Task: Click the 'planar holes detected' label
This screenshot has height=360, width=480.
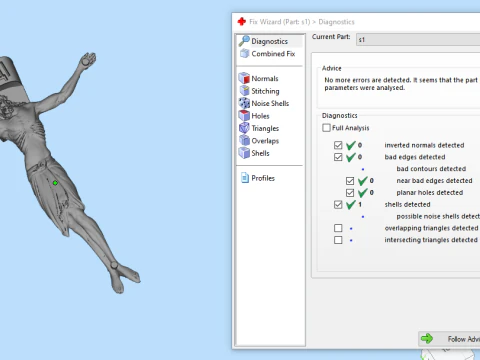Action: pyautogui.click(x=430, y=193)
